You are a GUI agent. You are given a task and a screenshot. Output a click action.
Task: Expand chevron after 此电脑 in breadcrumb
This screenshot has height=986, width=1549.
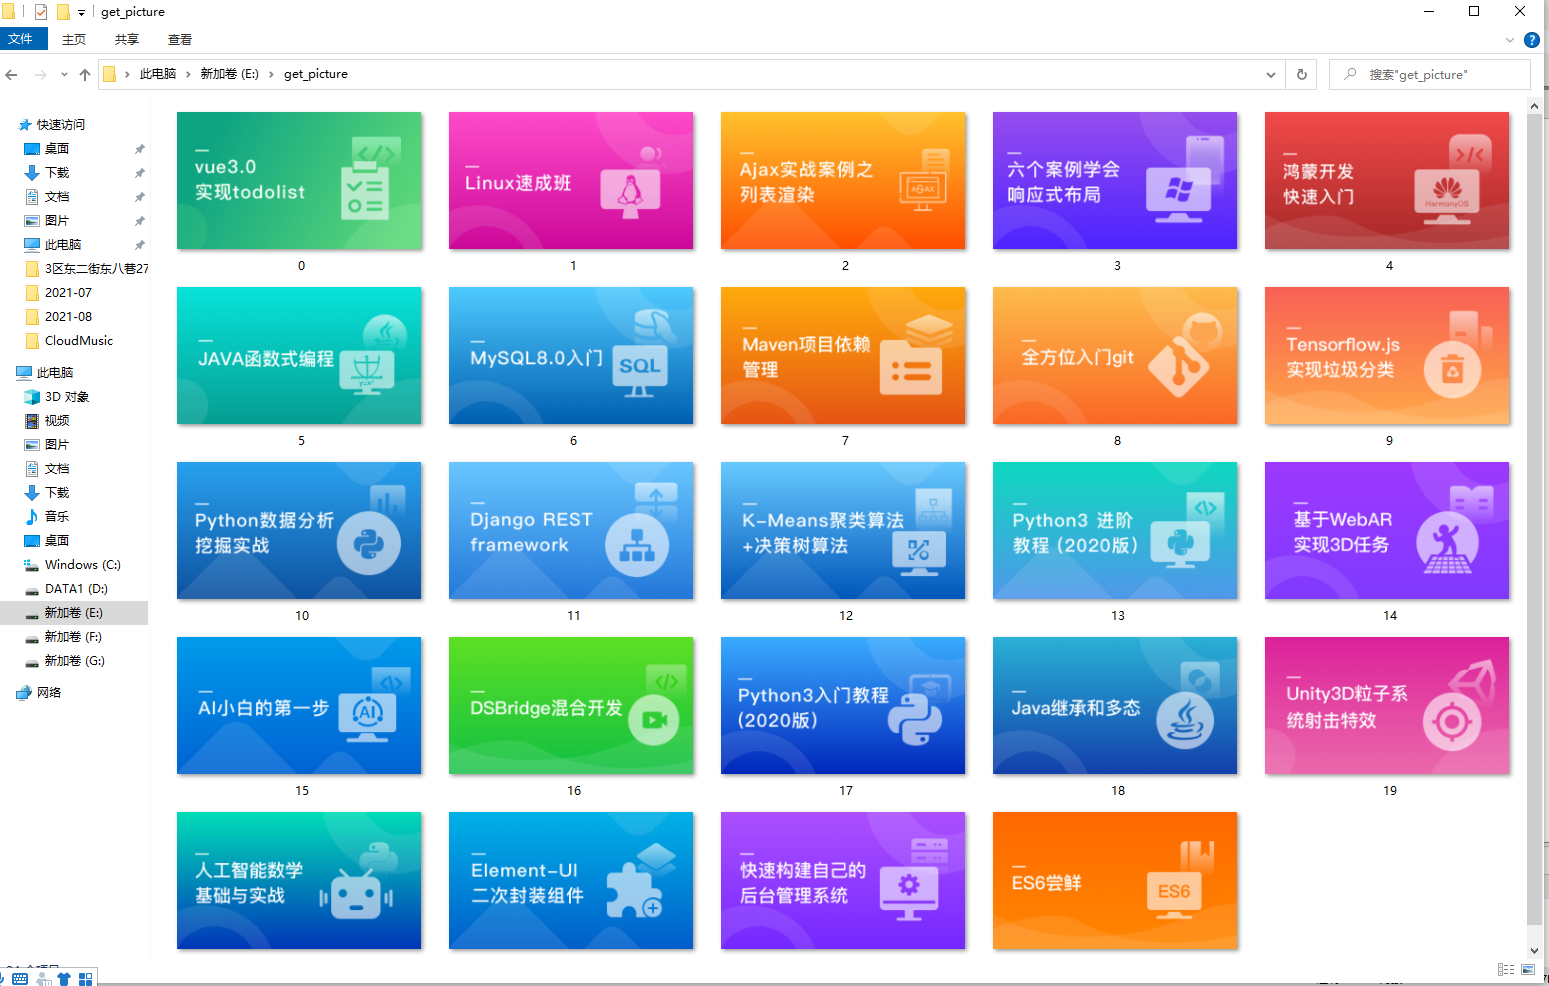click(188, 74)
